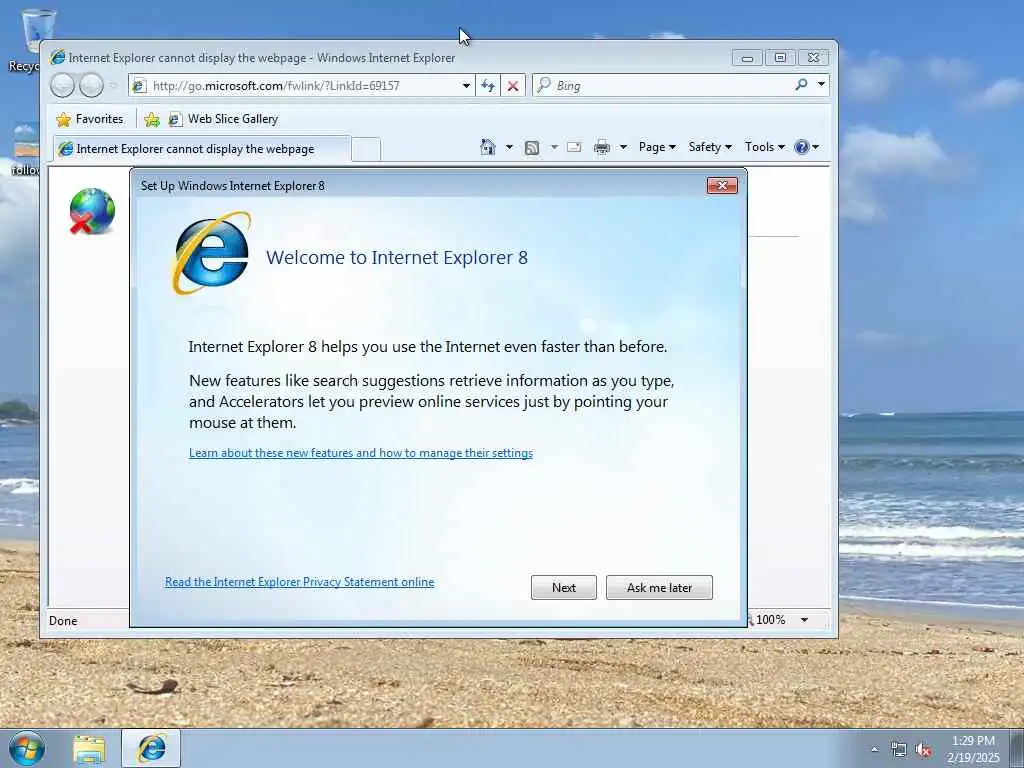Open recent pages dropdown beside Forward button
This screenshot has height=768, width=1024.
point(114,86)
